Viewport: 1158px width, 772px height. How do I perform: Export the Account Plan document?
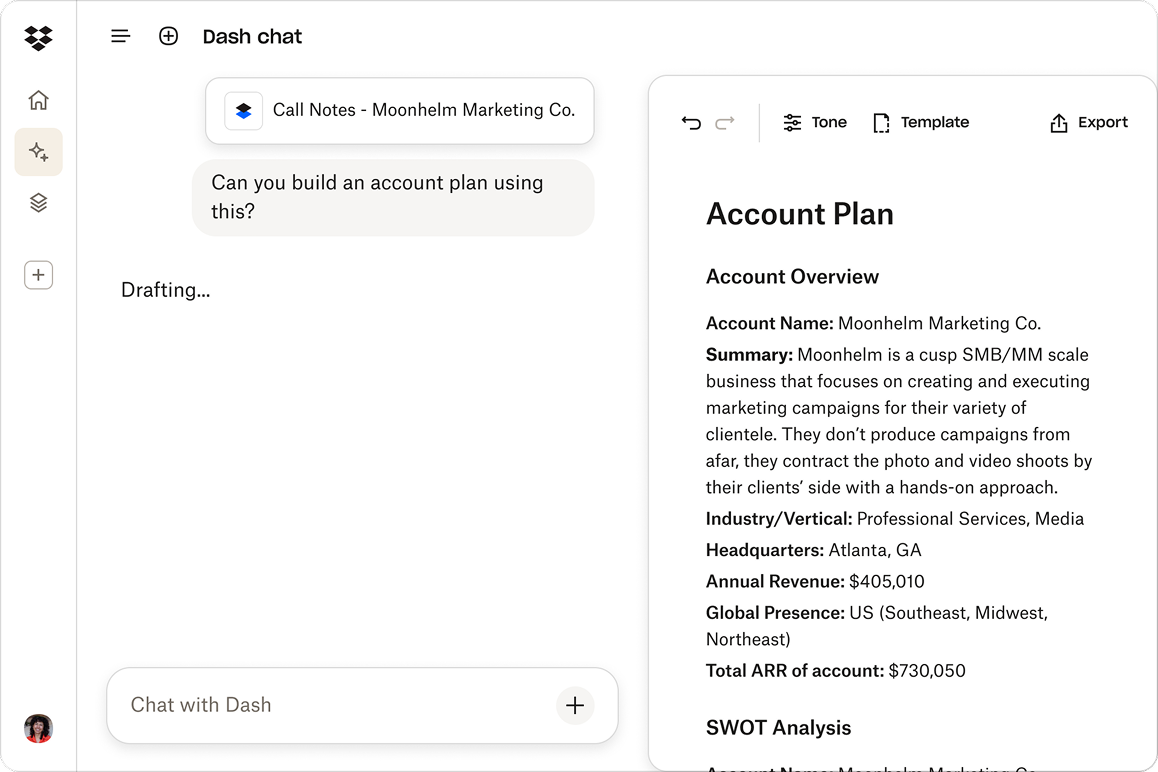[x=1089, y=123]
